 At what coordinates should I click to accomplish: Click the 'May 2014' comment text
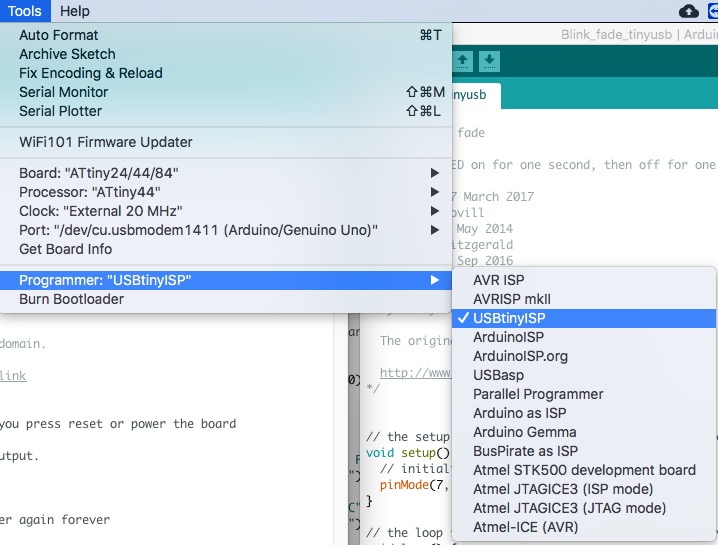tap(484, 229)
